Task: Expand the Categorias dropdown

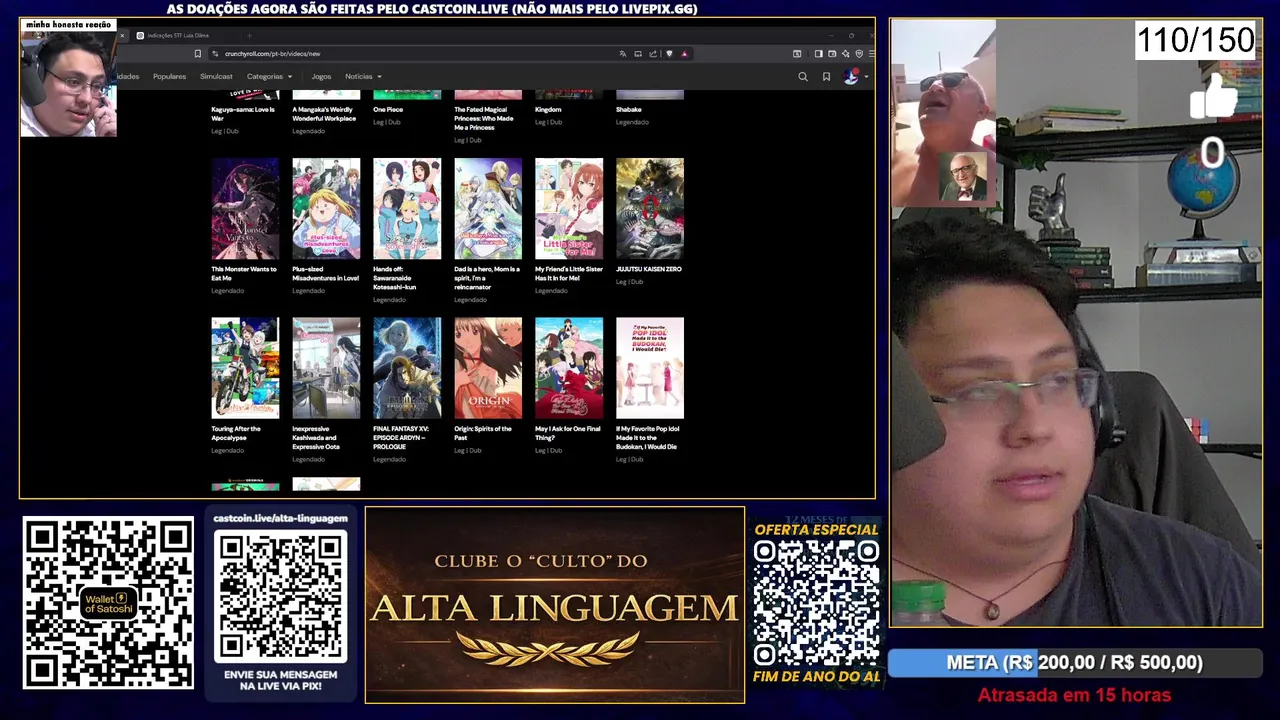Action: pos(269,76)
